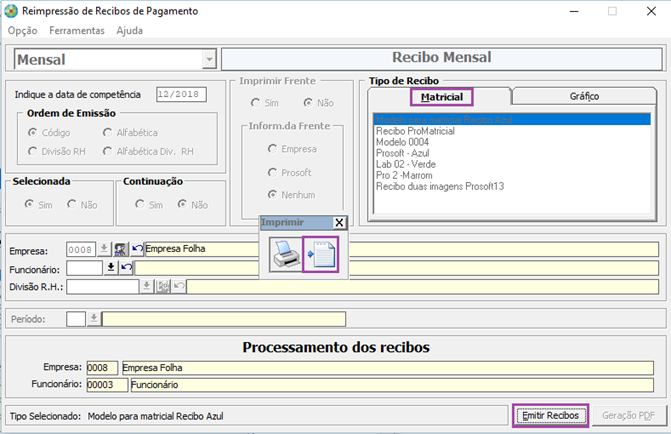
Task: Open the Opção menu
Action: 22,30
